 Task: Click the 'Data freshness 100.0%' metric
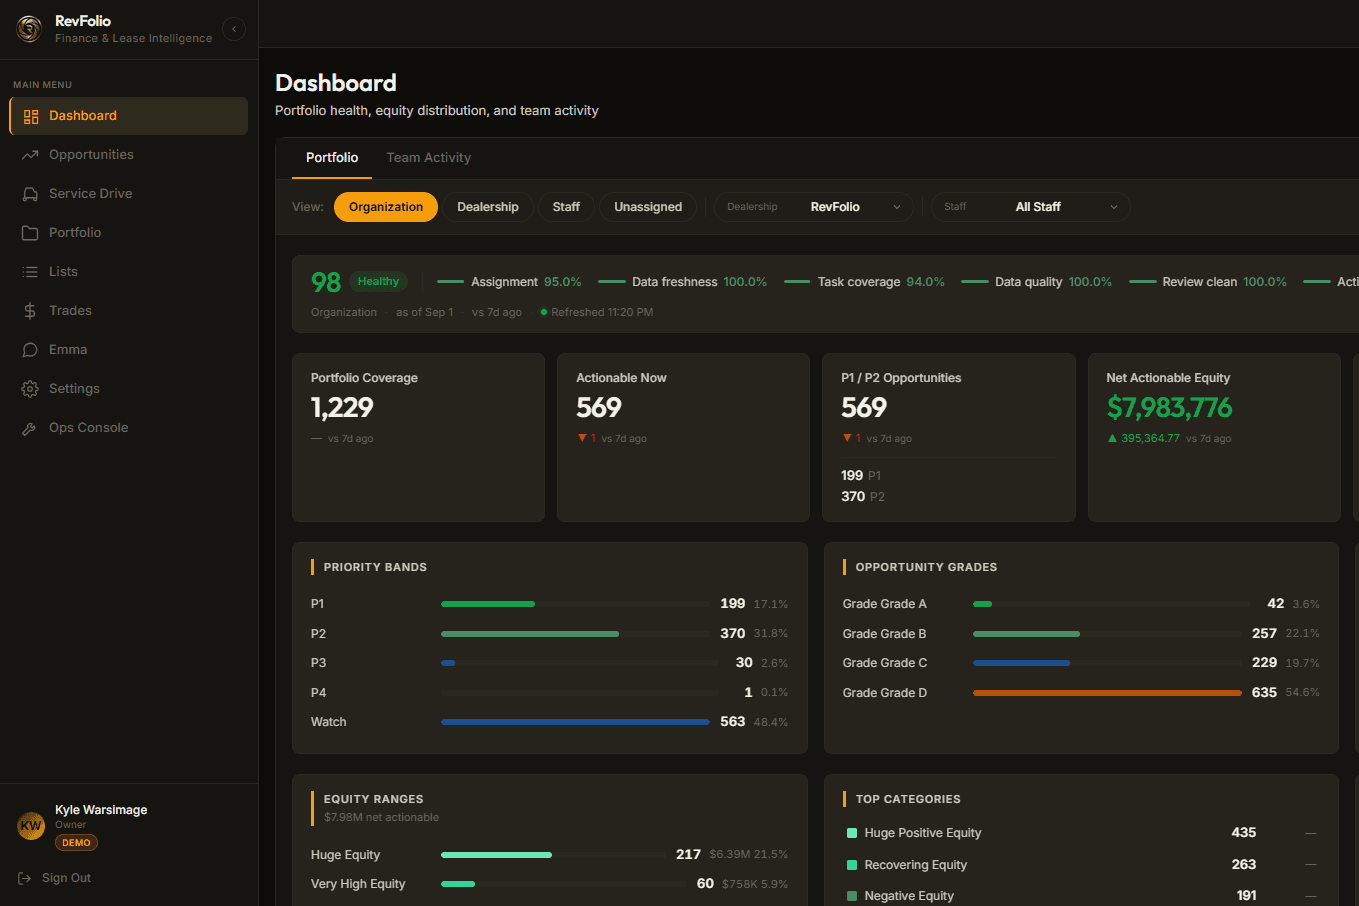click(x=683, y=282)
